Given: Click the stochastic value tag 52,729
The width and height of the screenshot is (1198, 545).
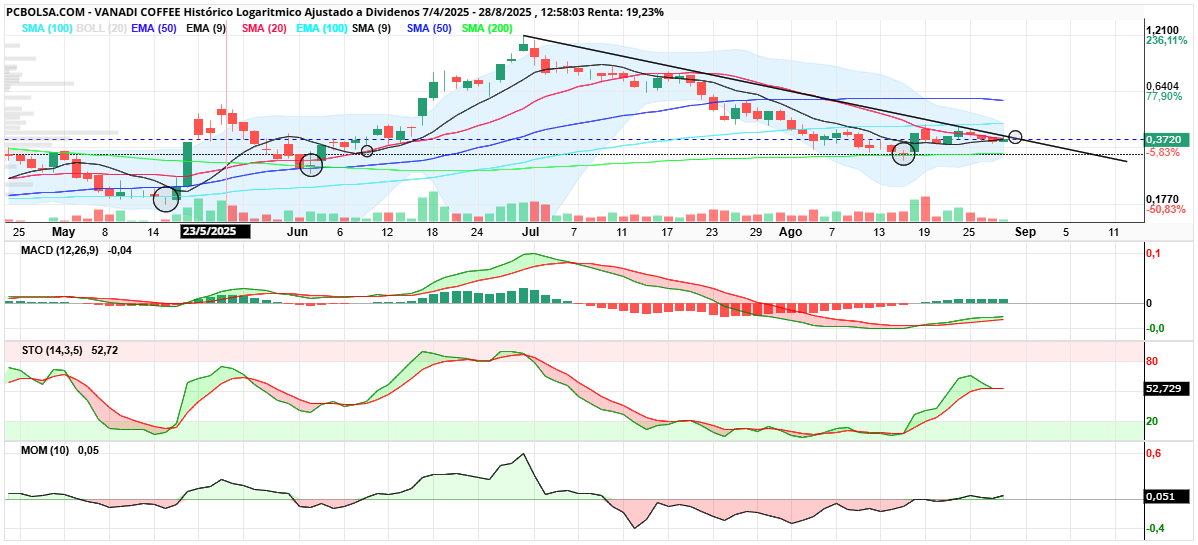Looking at the screenshot, I should pos(1166,389).
